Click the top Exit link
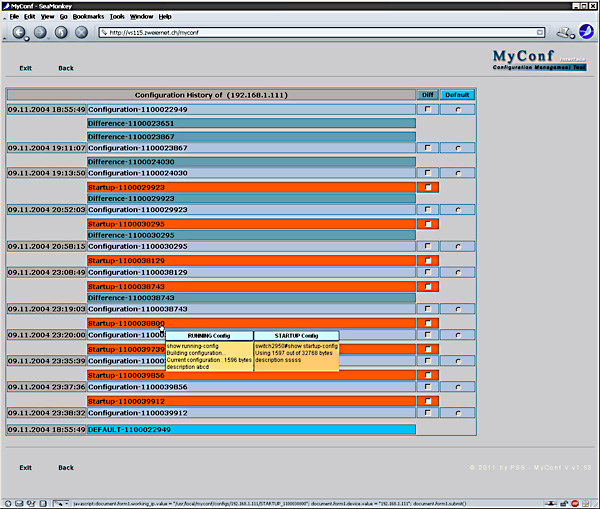The height and width of the screenshot is (509, 600). point(26,68)
